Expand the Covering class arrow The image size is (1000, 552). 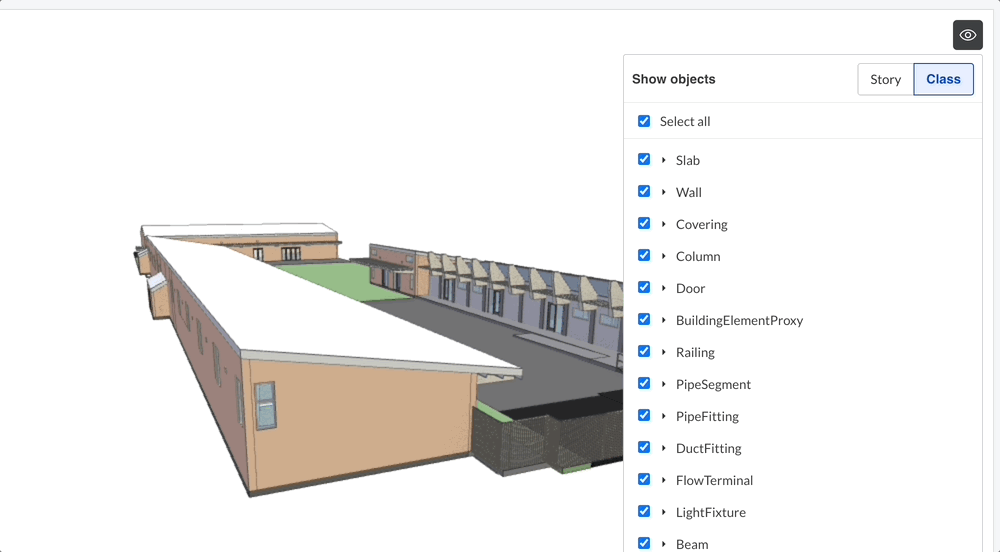(663, 224)
